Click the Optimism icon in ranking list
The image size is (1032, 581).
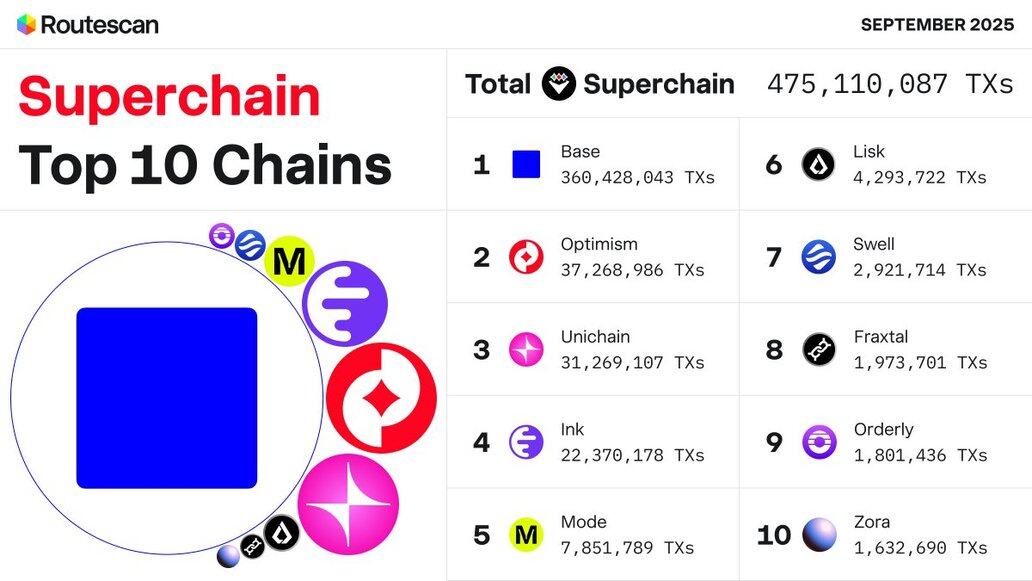526,257
